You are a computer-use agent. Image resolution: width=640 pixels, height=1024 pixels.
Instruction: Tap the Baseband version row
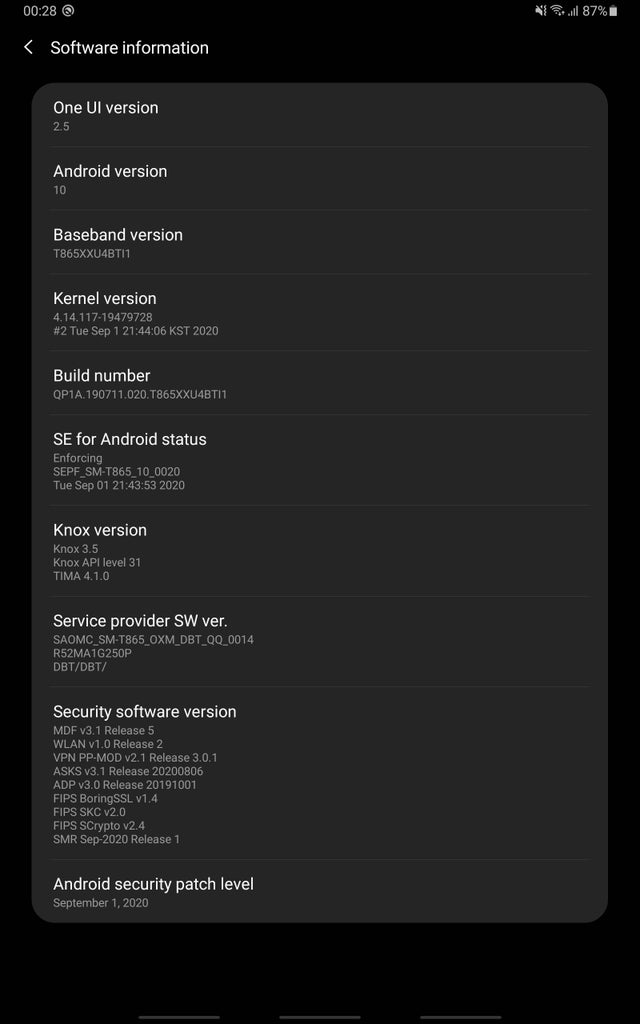click(320, 244)
